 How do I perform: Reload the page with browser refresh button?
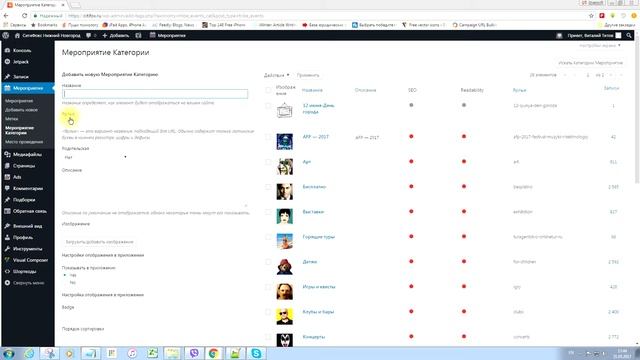[x=24, y=16]
